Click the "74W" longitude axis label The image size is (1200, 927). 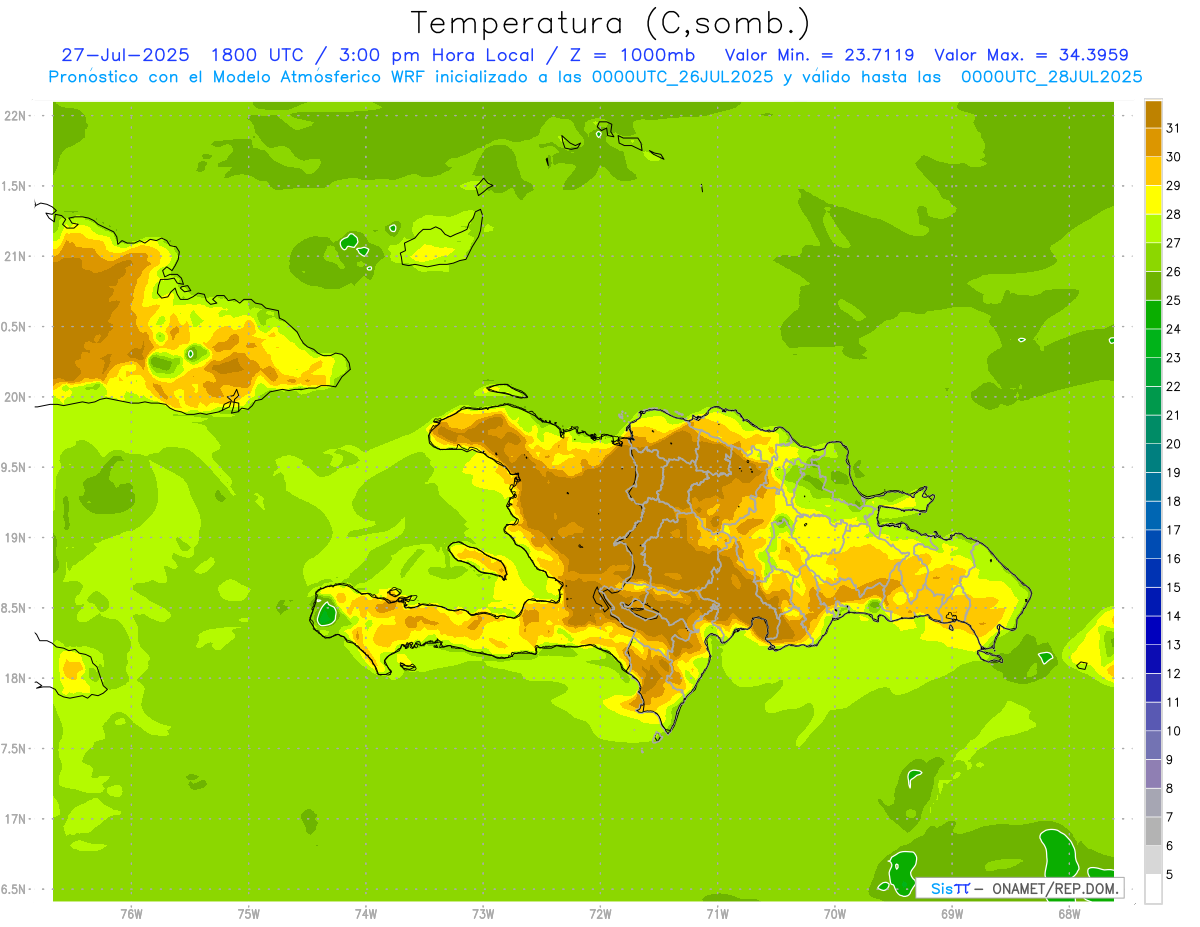click(x=366, y=914)
